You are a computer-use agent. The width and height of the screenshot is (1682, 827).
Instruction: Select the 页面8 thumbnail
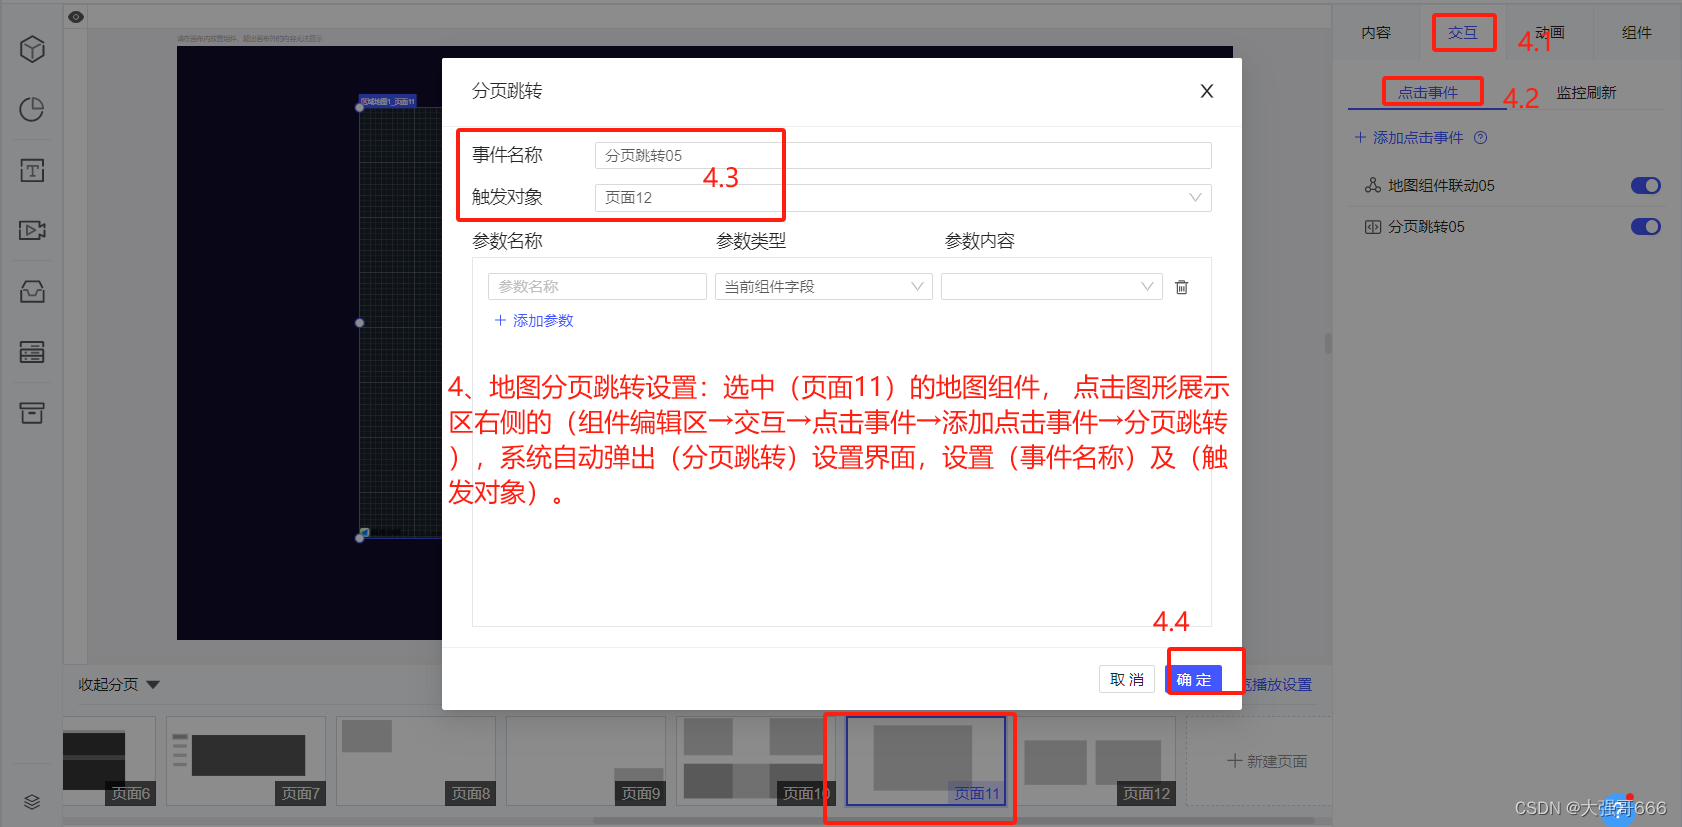point(416,761)
